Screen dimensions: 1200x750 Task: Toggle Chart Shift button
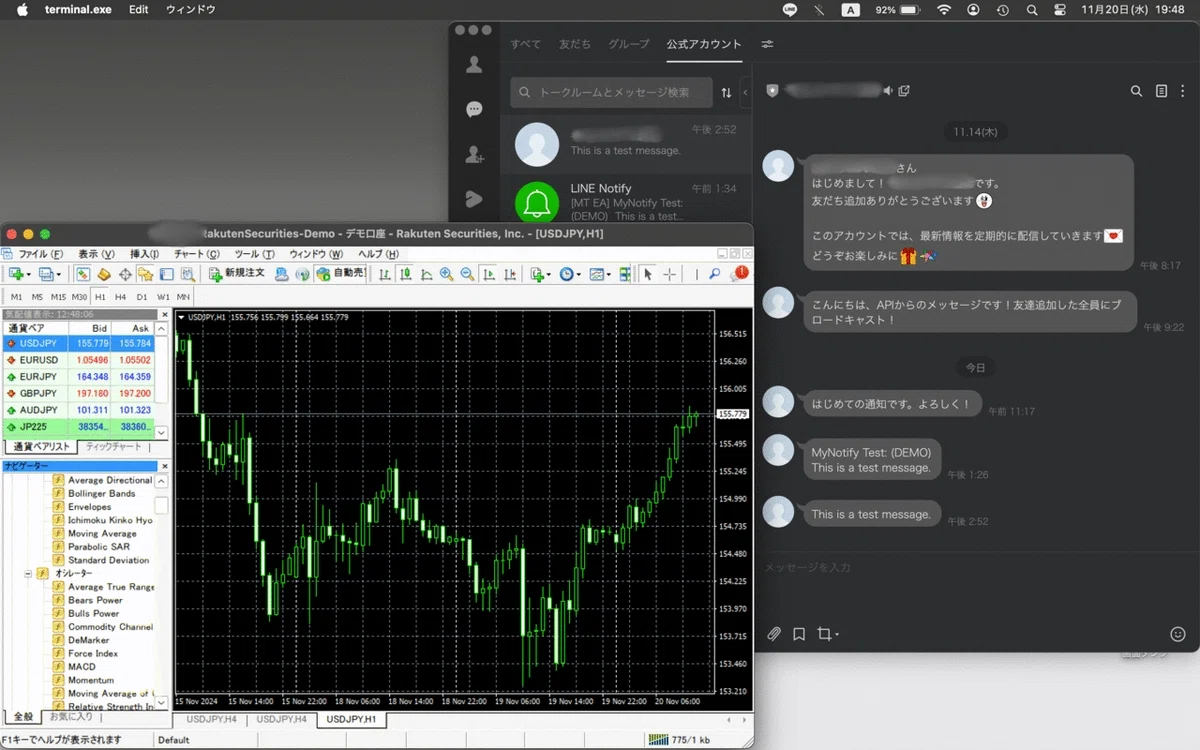(510, 274)
